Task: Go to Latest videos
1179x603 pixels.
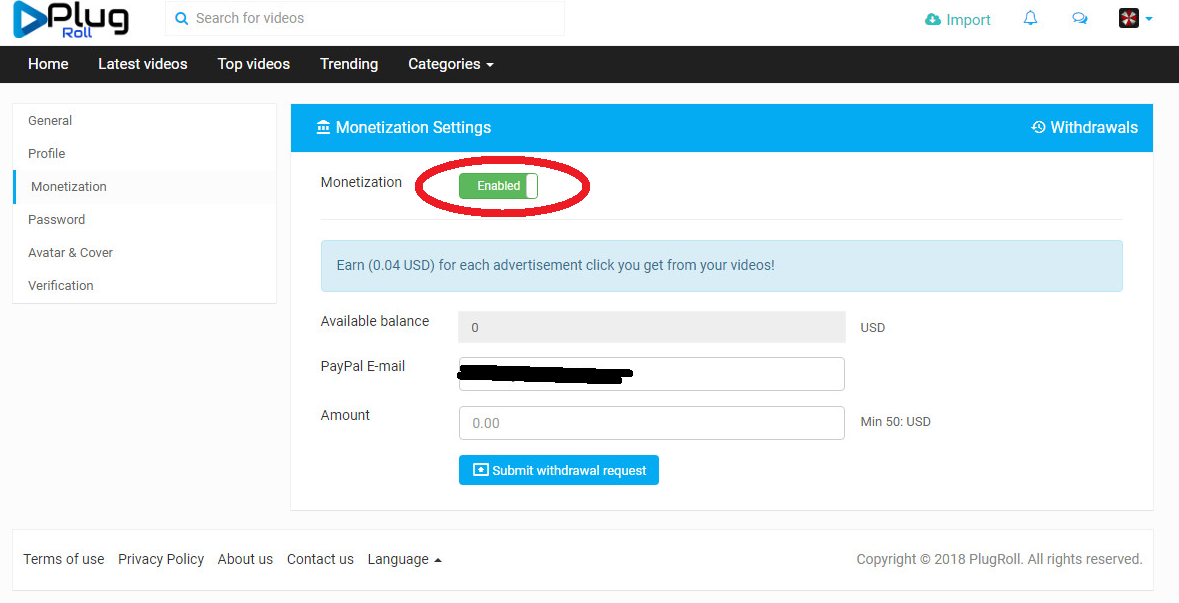Action: click(x=142, y=64)
